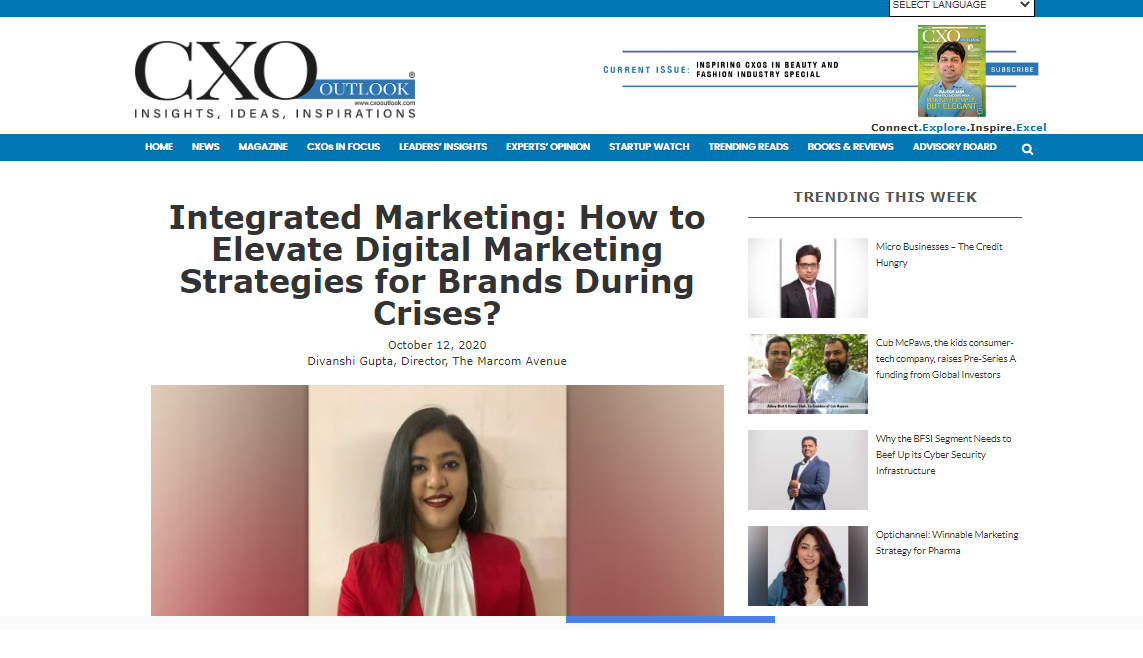Open Leaders' Insights section
This screenshot has height=658, width=1143.
(x=443, y=147)
